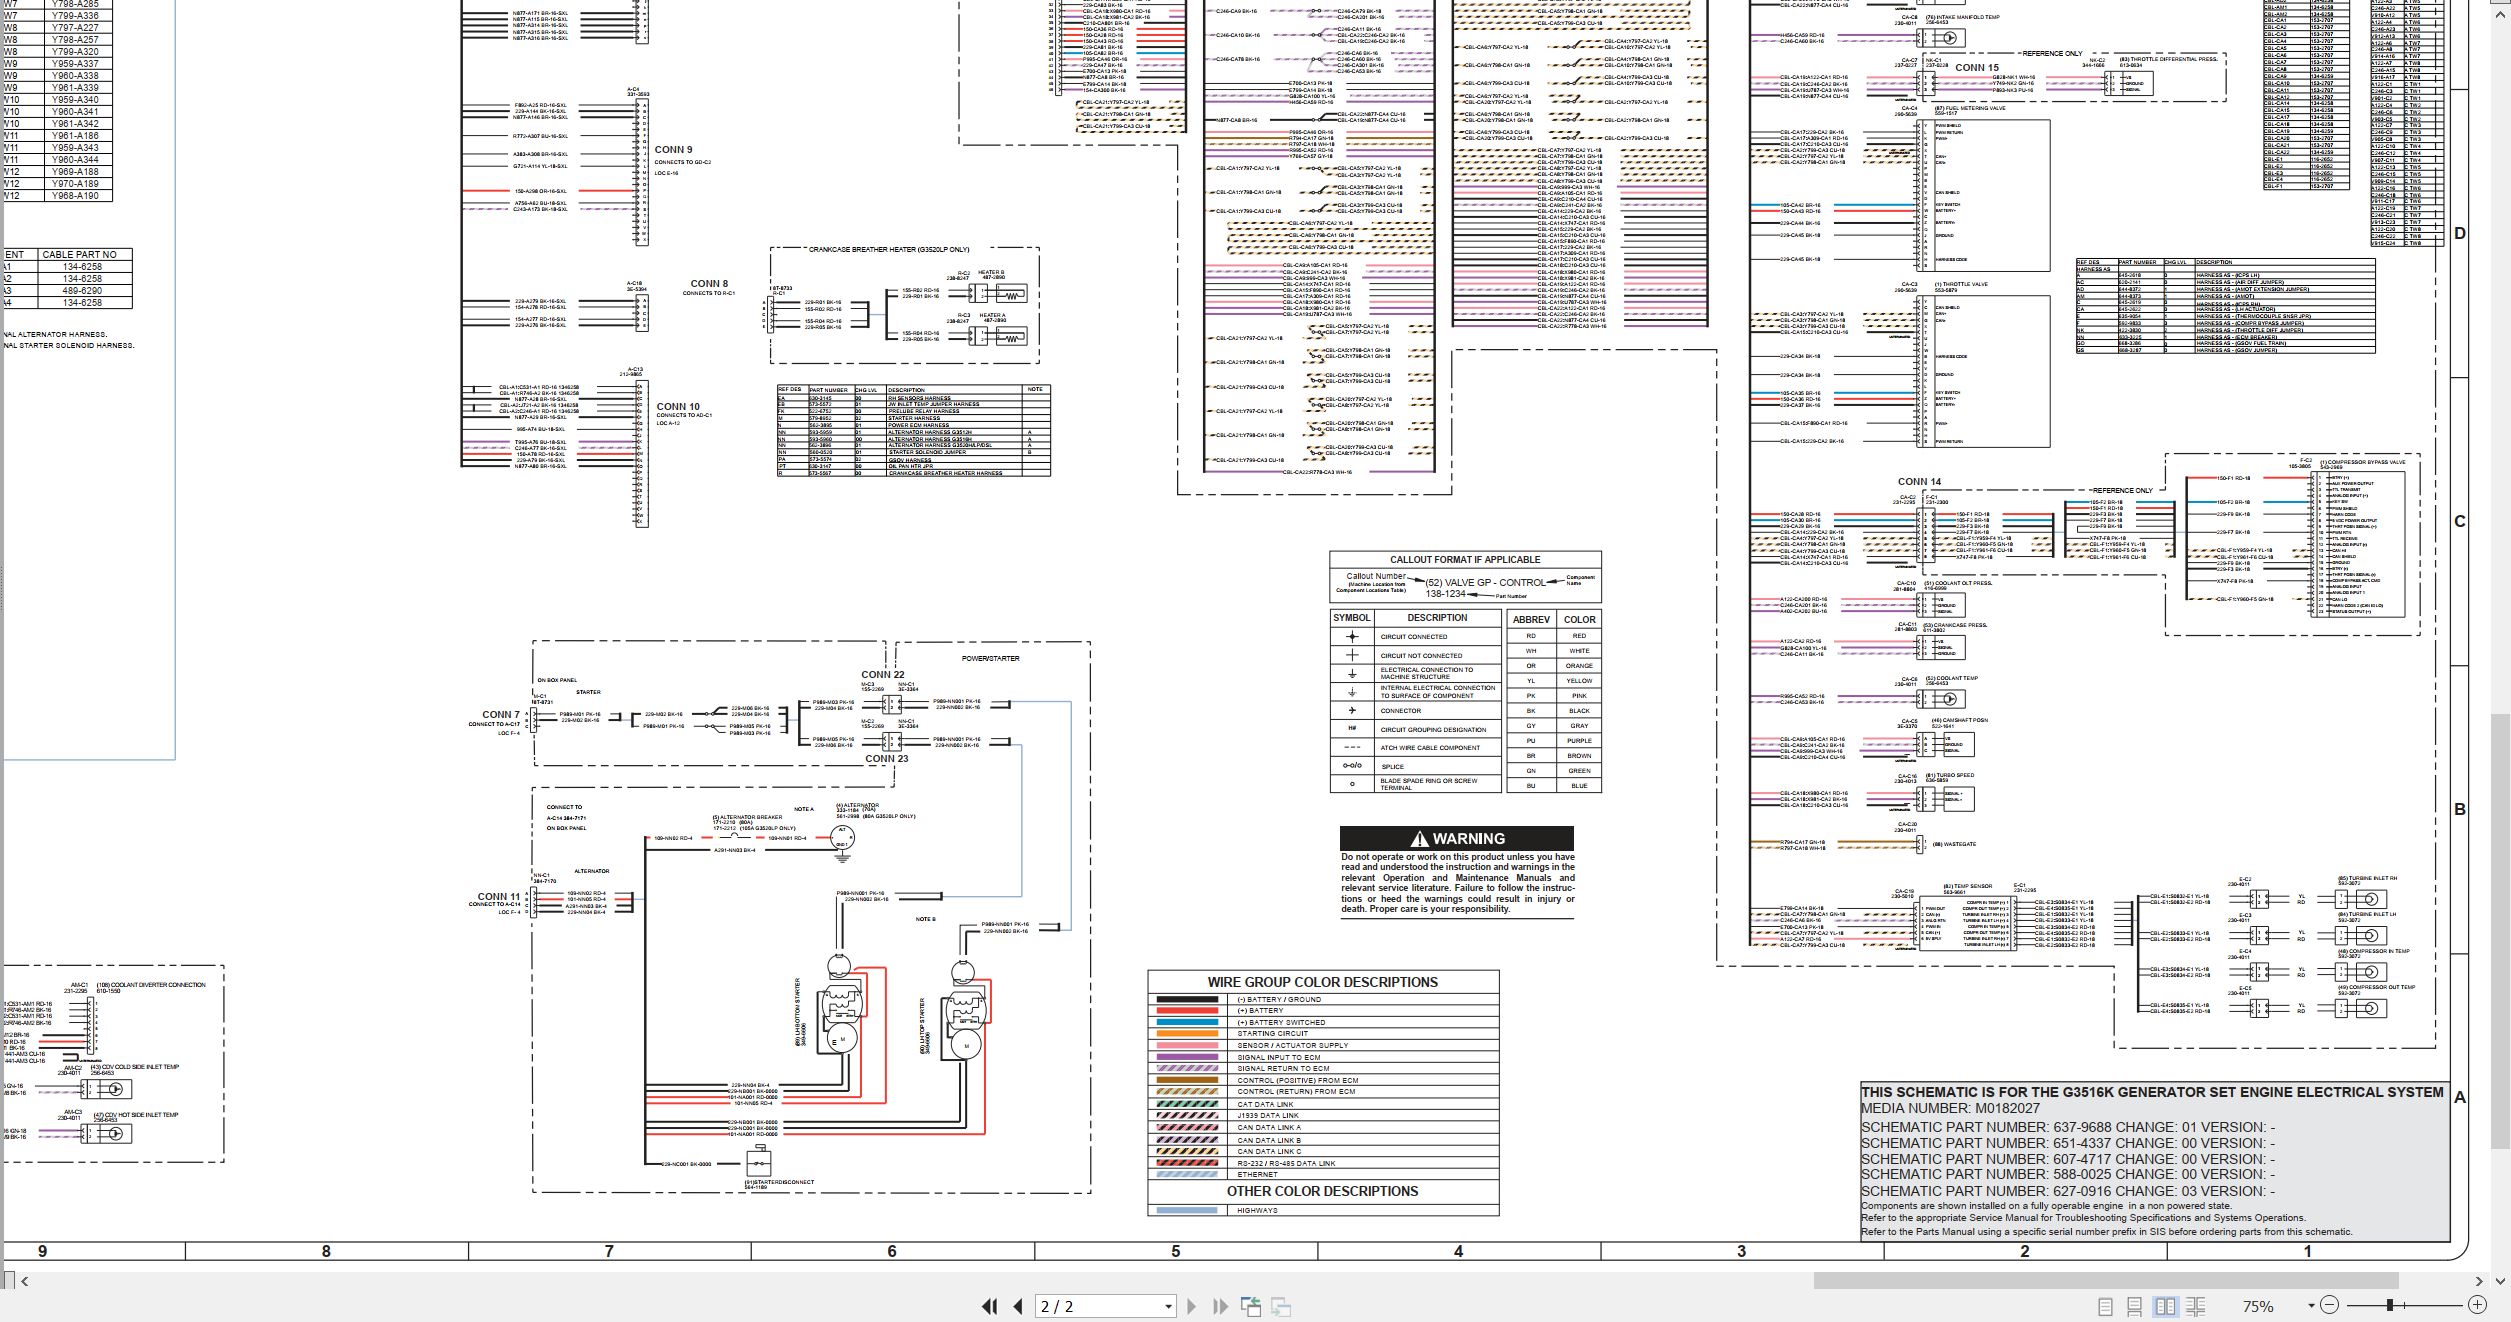The image size is (2511, 1322).
Task: Click the CRANKCASE BREATHER HEATER box title
Action: [x=889, y=249]
